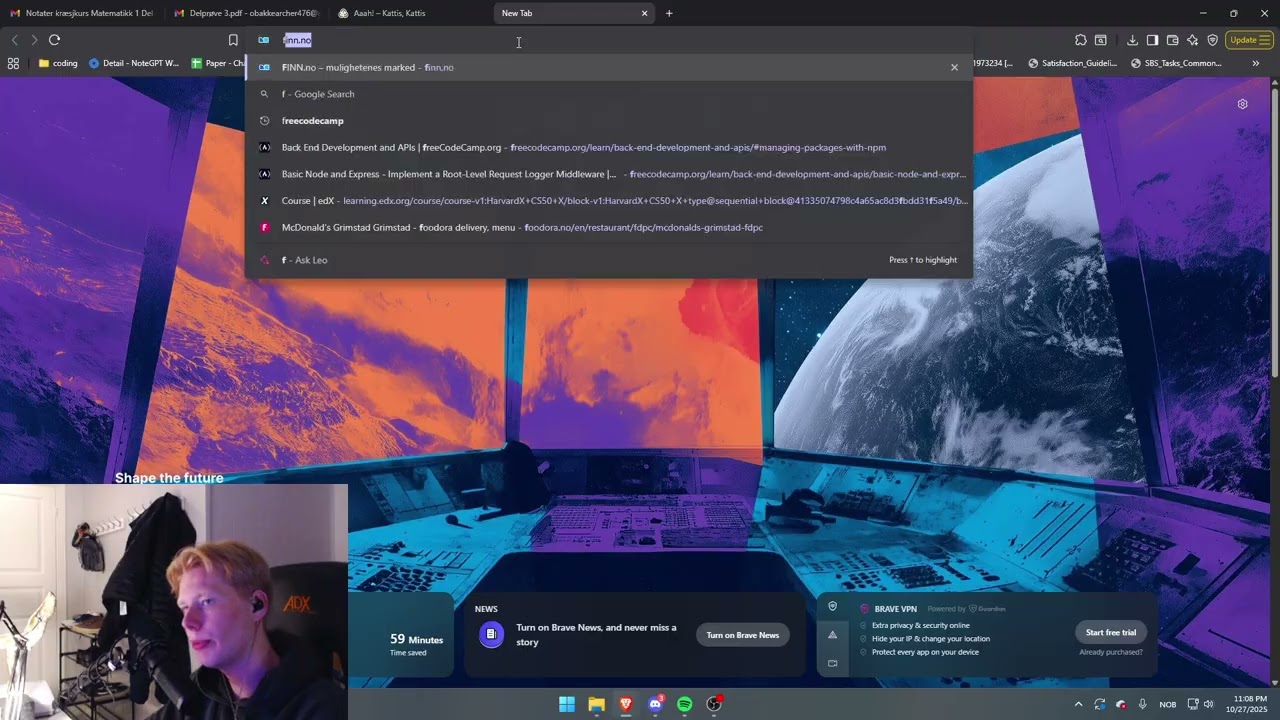The image size is (1280, 720).
Task: Switch to the Aaah! – Kattis tab
Action: [x=410, y=13]
